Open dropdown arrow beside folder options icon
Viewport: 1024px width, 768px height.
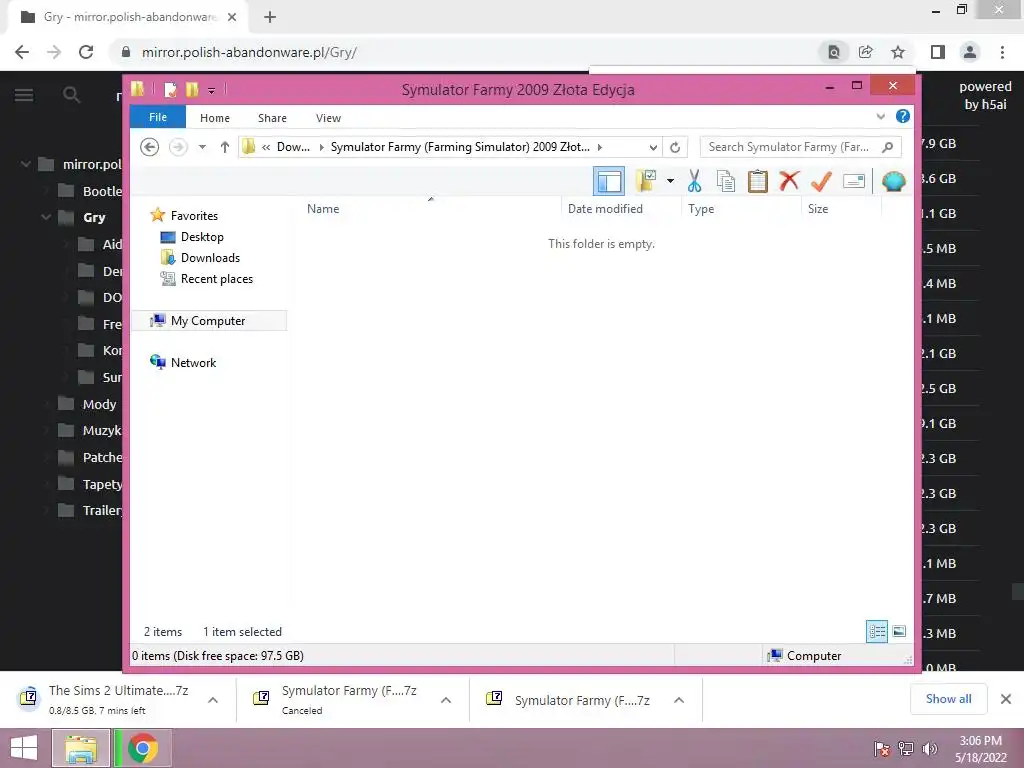pyautogui.click(x=670, y=181)
